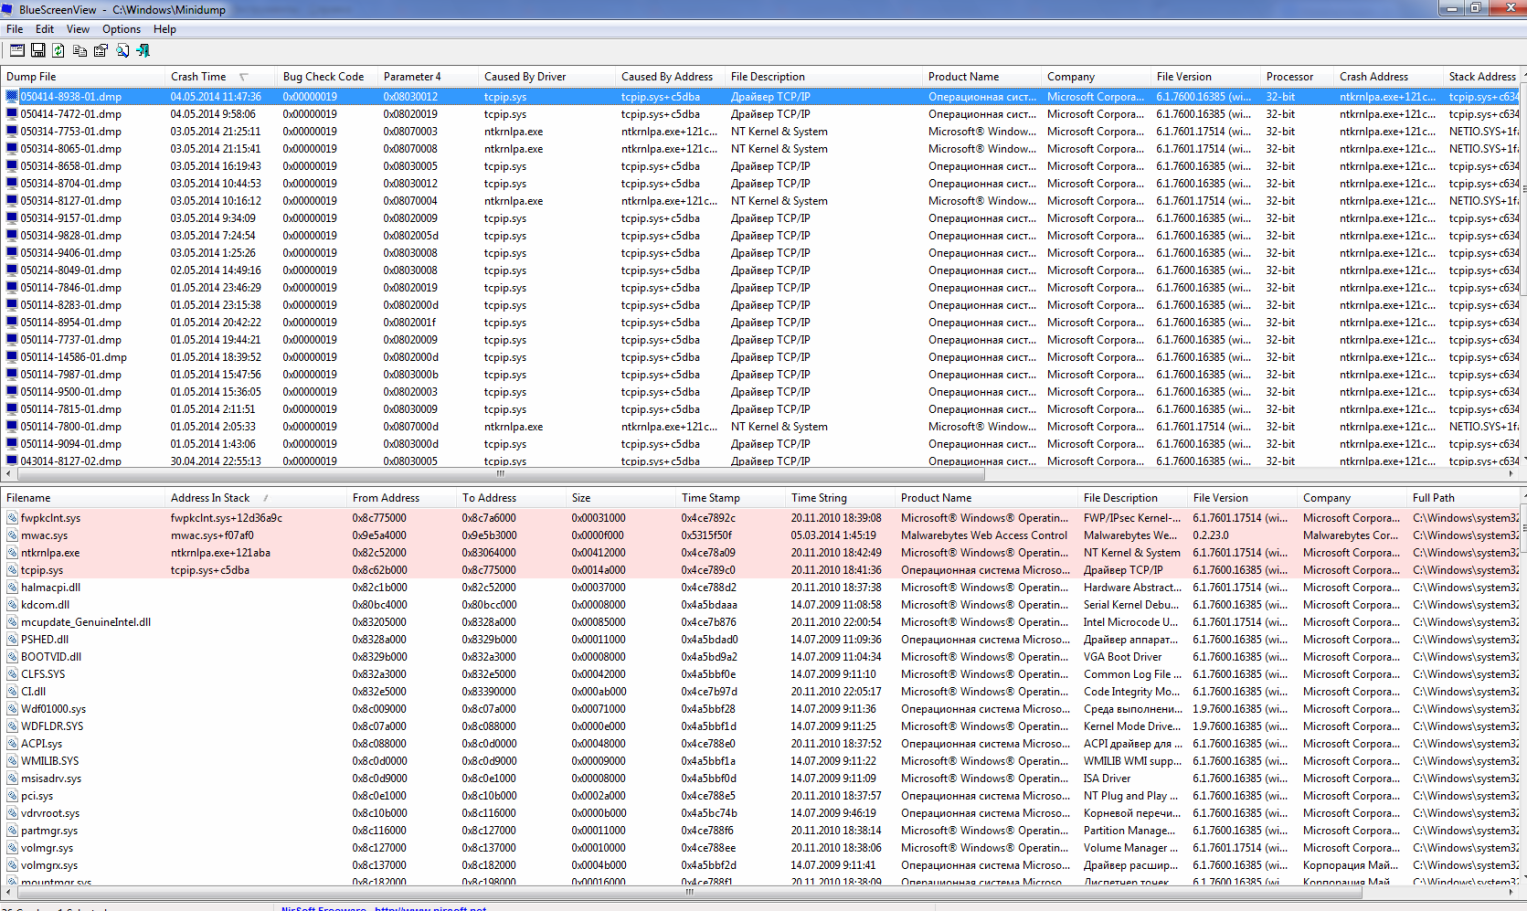This screenshot has height=911, width=1527.
Task: Click the file icon beside halmacpi.dll
Action: click(12, 587)
